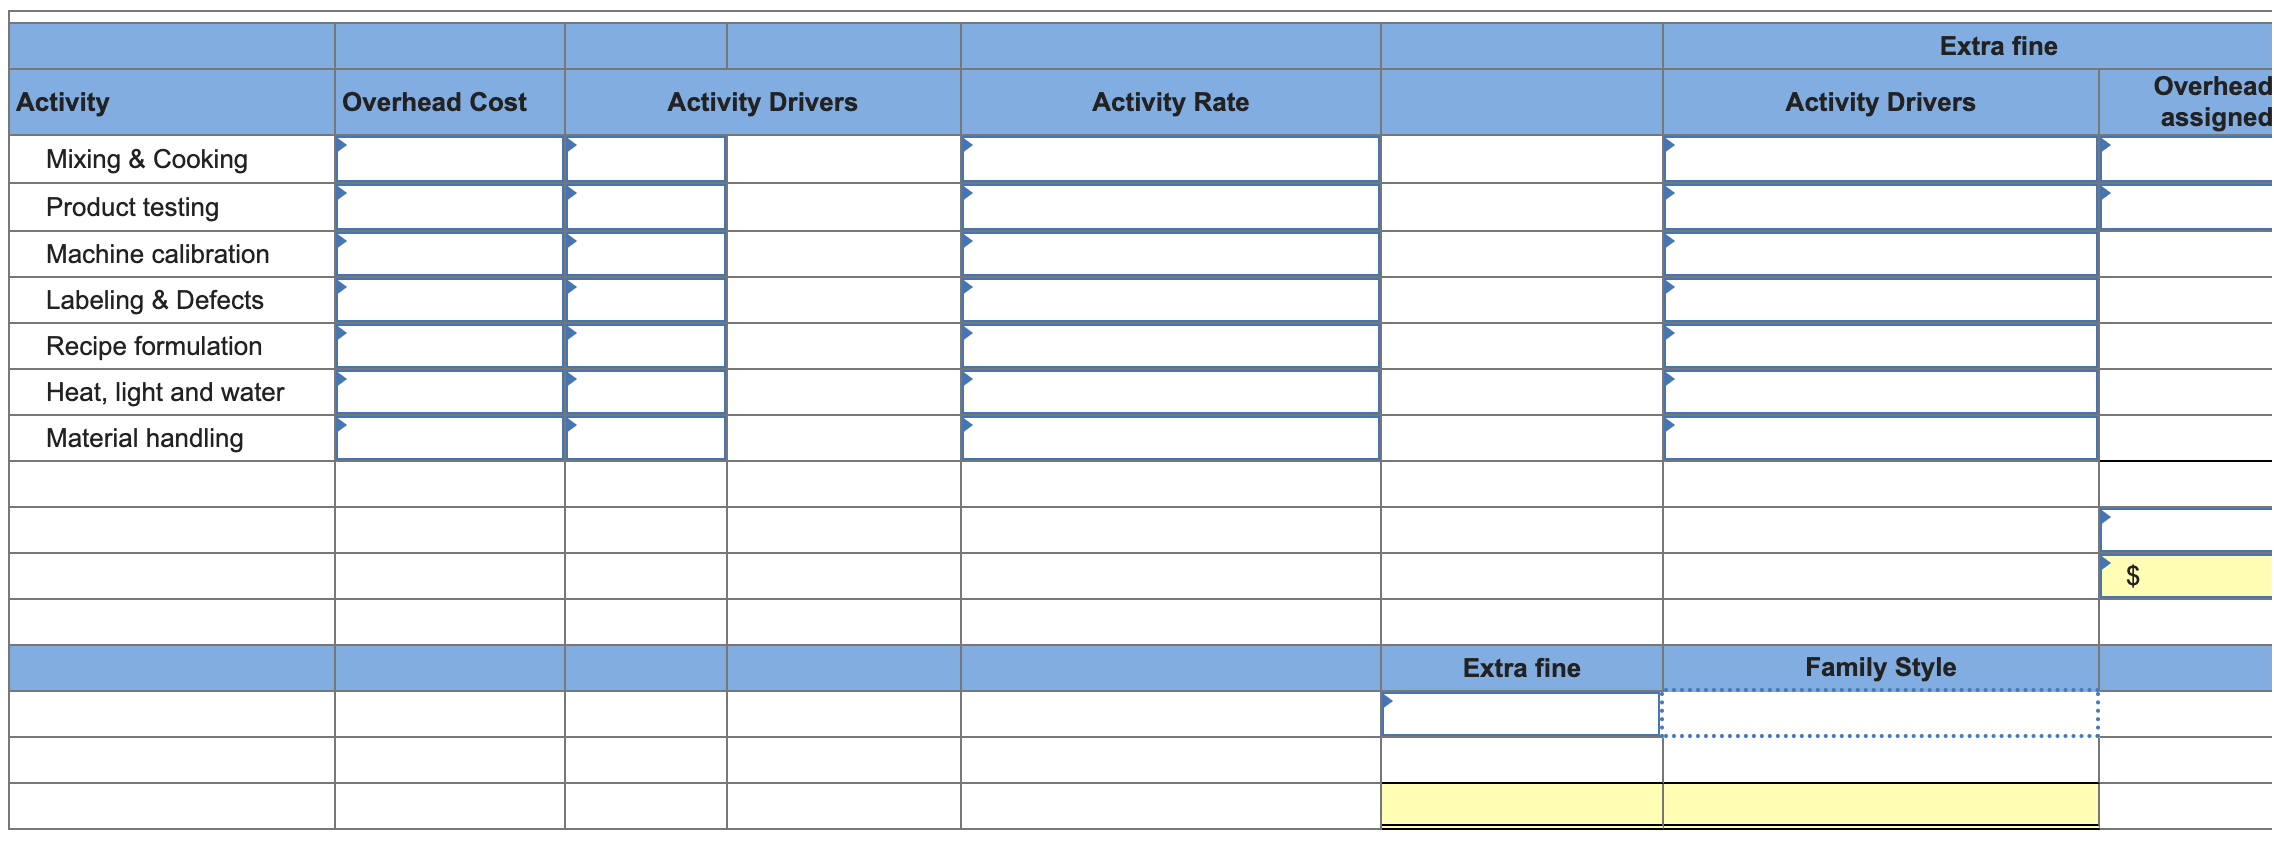Click the Overhead Cost column header
Screen dimensions: 2274x846
[434, 102]
